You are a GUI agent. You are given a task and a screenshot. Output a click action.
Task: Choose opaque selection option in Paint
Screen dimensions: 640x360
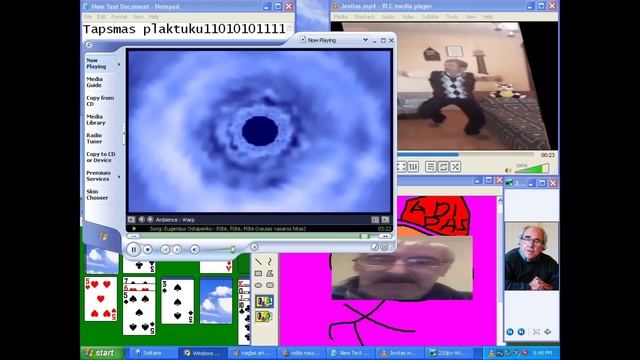[264, 302]
